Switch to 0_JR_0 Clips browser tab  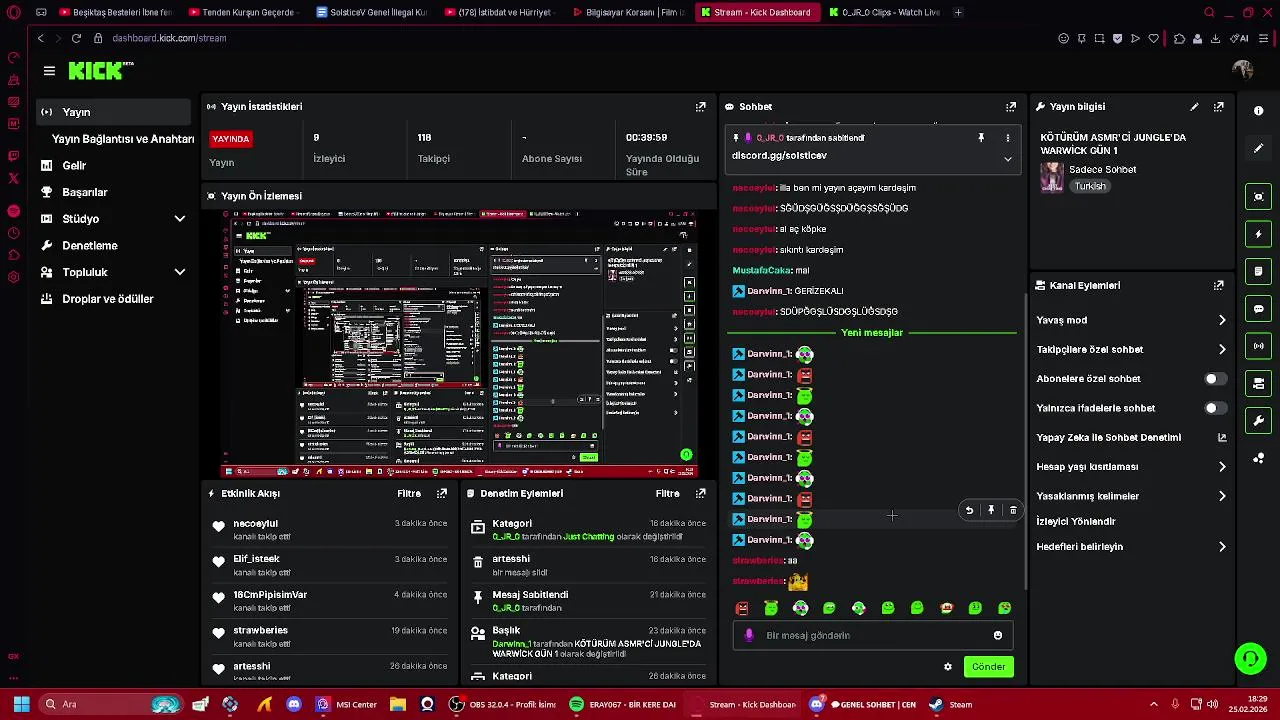click(x=884, y=12)
